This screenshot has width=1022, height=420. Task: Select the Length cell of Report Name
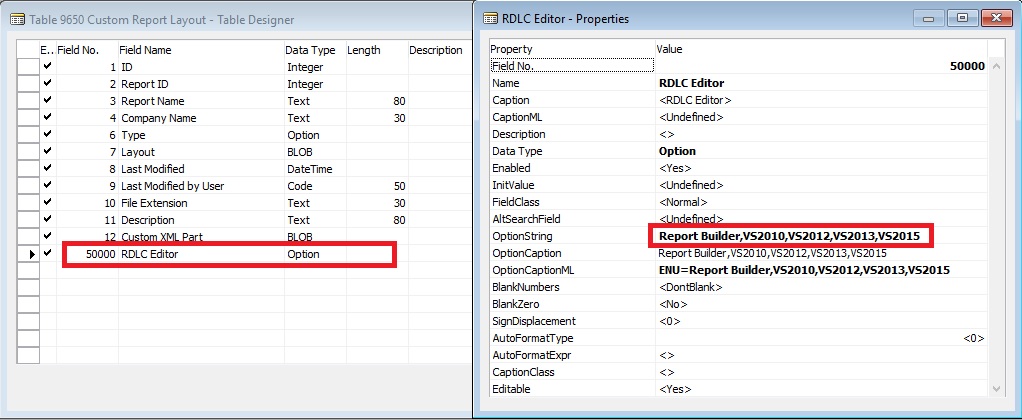pos(375,101)
